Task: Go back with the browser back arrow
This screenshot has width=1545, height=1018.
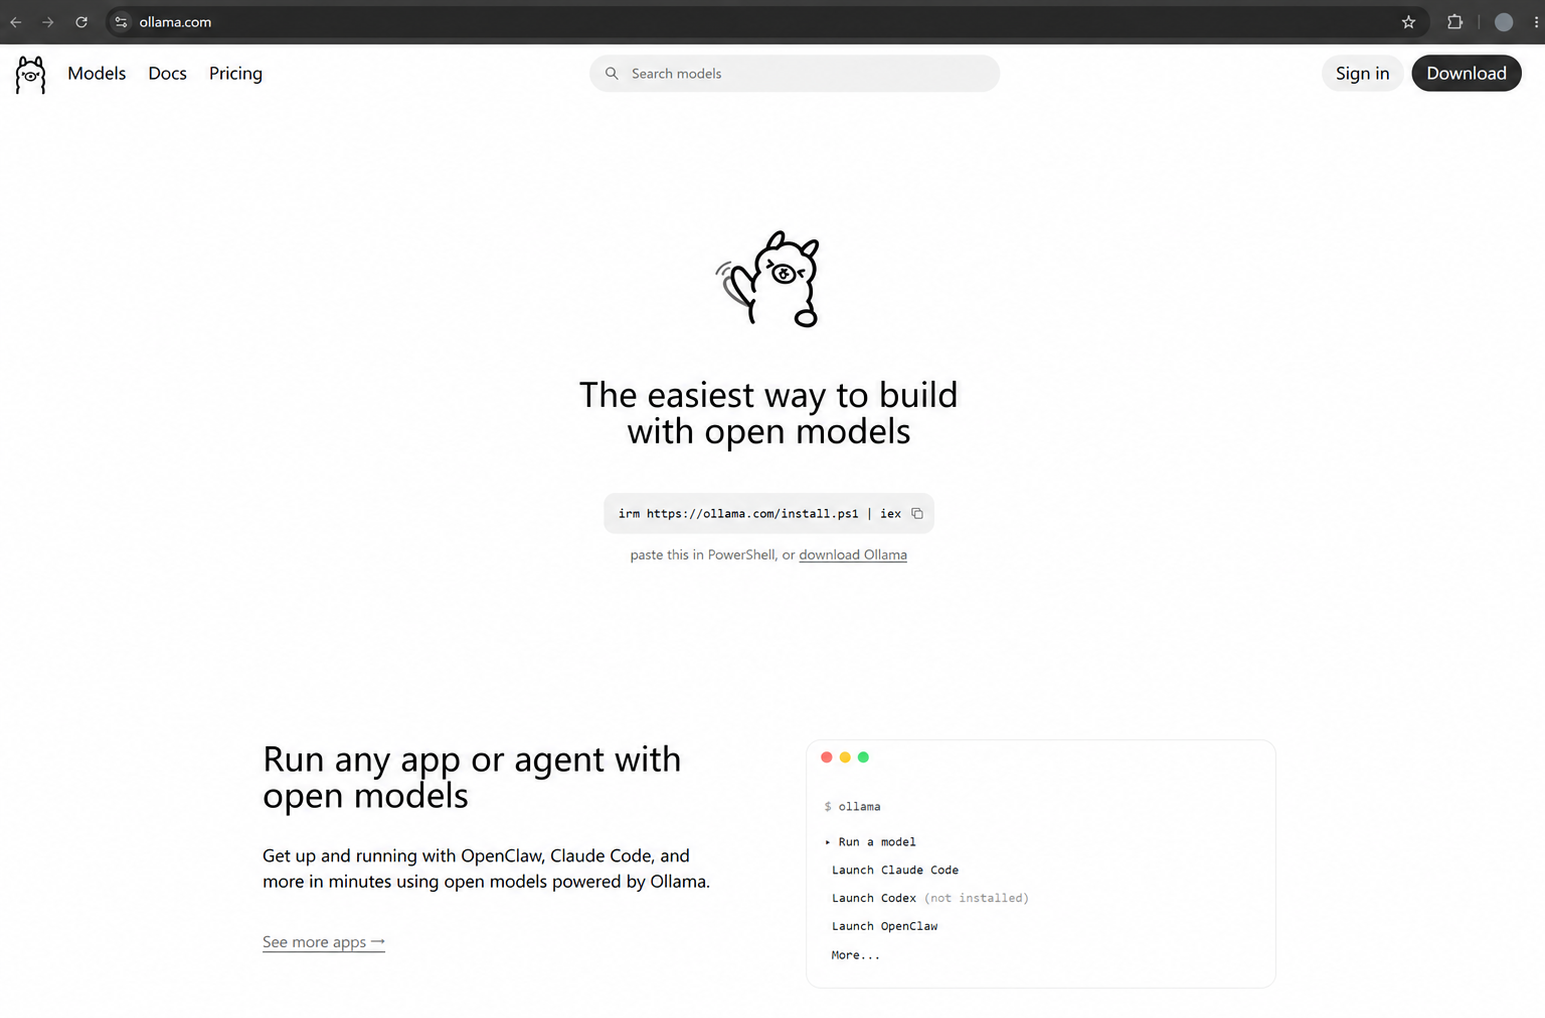Action: click(x=16, y=22)
